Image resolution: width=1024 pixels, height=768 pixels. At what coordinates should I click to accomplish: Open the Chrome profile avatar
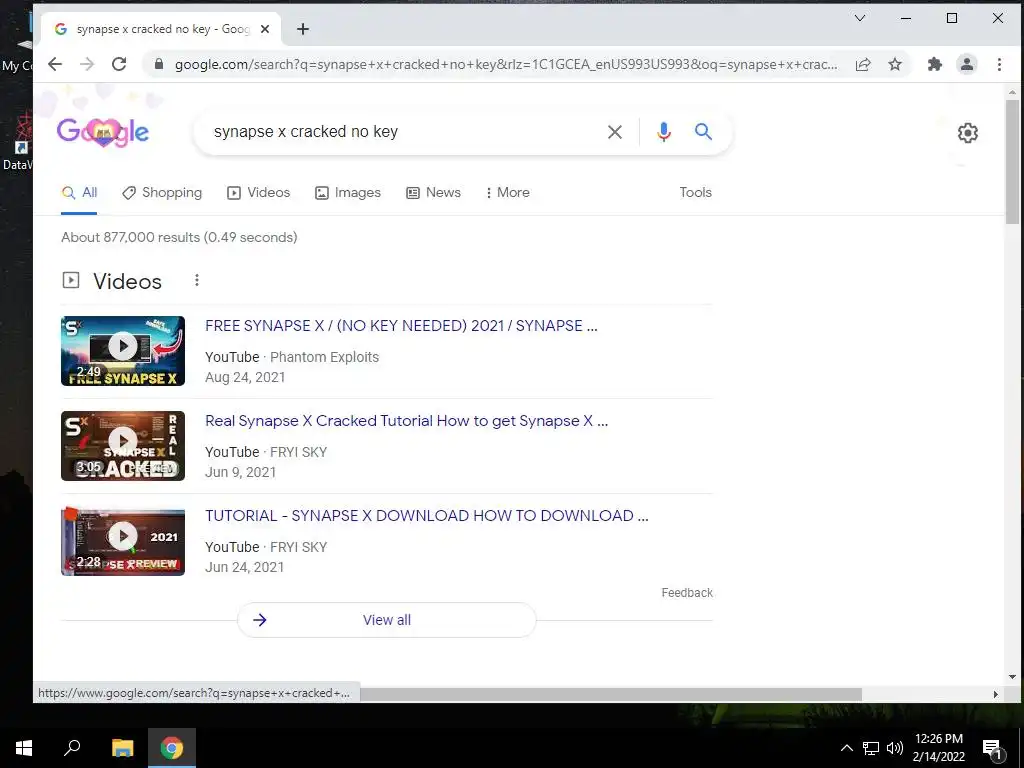click(x=967, y=64)
